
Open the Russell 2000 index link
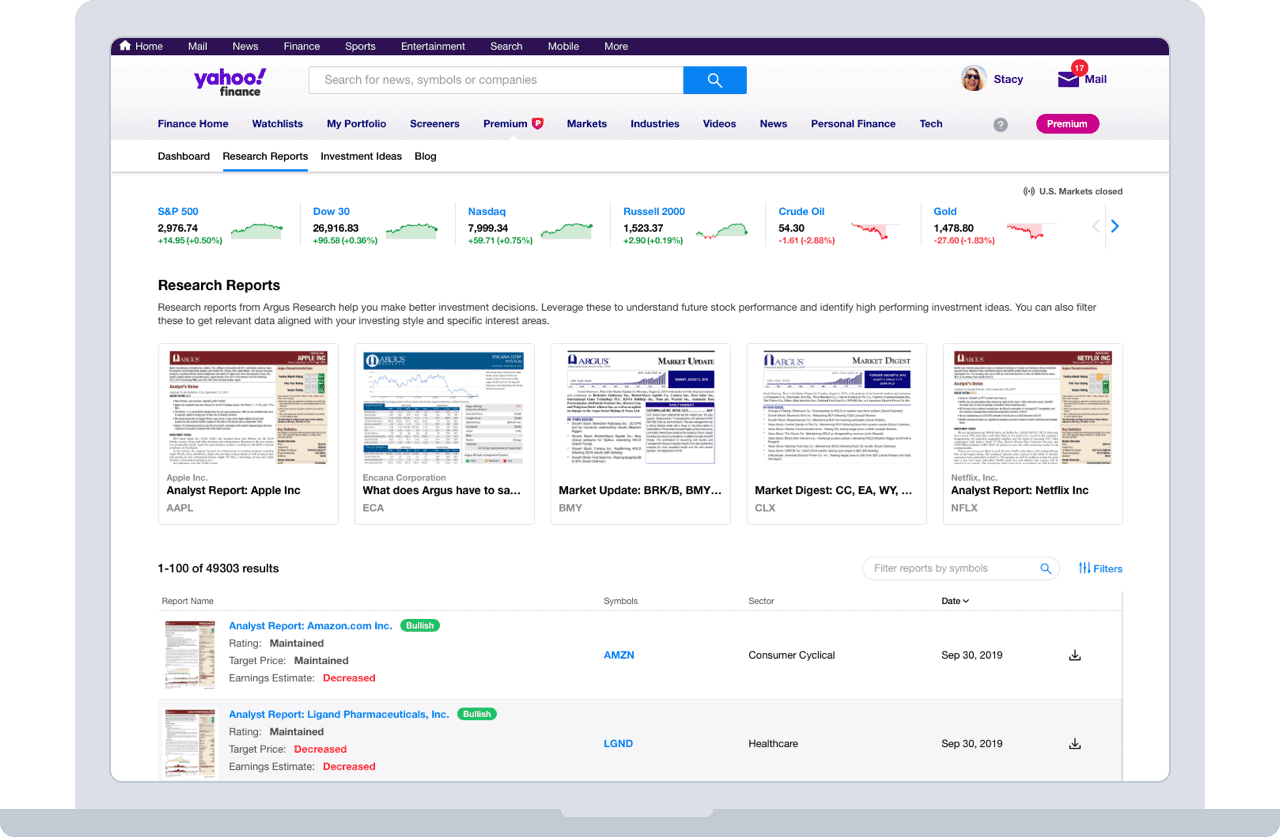pyautogui.click(x=654, y=212)
